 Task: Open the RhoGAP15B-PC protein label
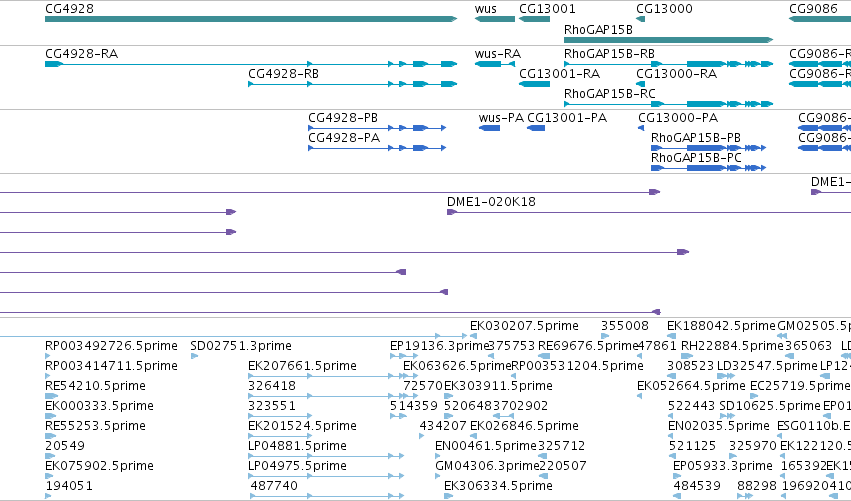coord(696,158)
